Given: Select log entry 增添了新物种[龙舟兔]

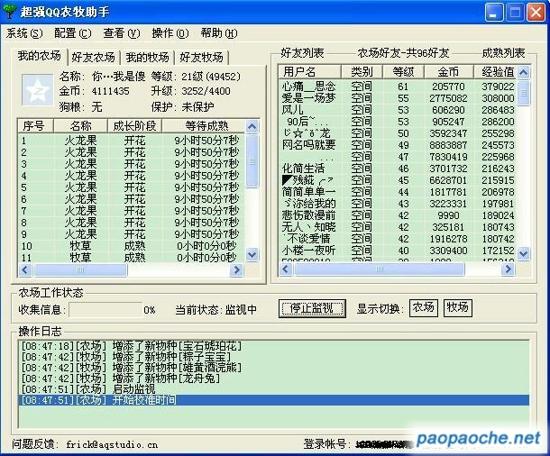Looking at the screenshot, I should pyautogui.click(x=274, y=378).
